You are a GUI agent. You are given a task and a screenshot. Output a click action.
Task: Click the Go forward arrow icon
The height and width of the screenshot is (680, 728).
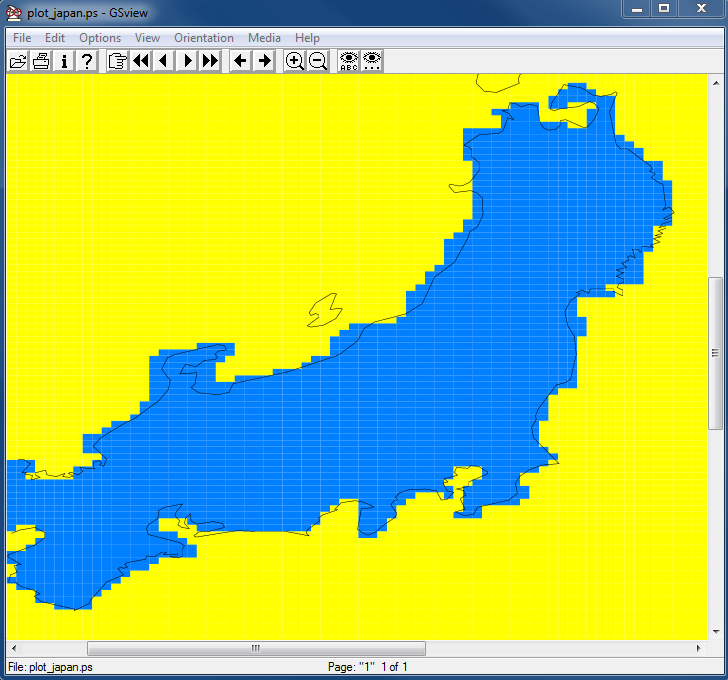click(264, 61)
